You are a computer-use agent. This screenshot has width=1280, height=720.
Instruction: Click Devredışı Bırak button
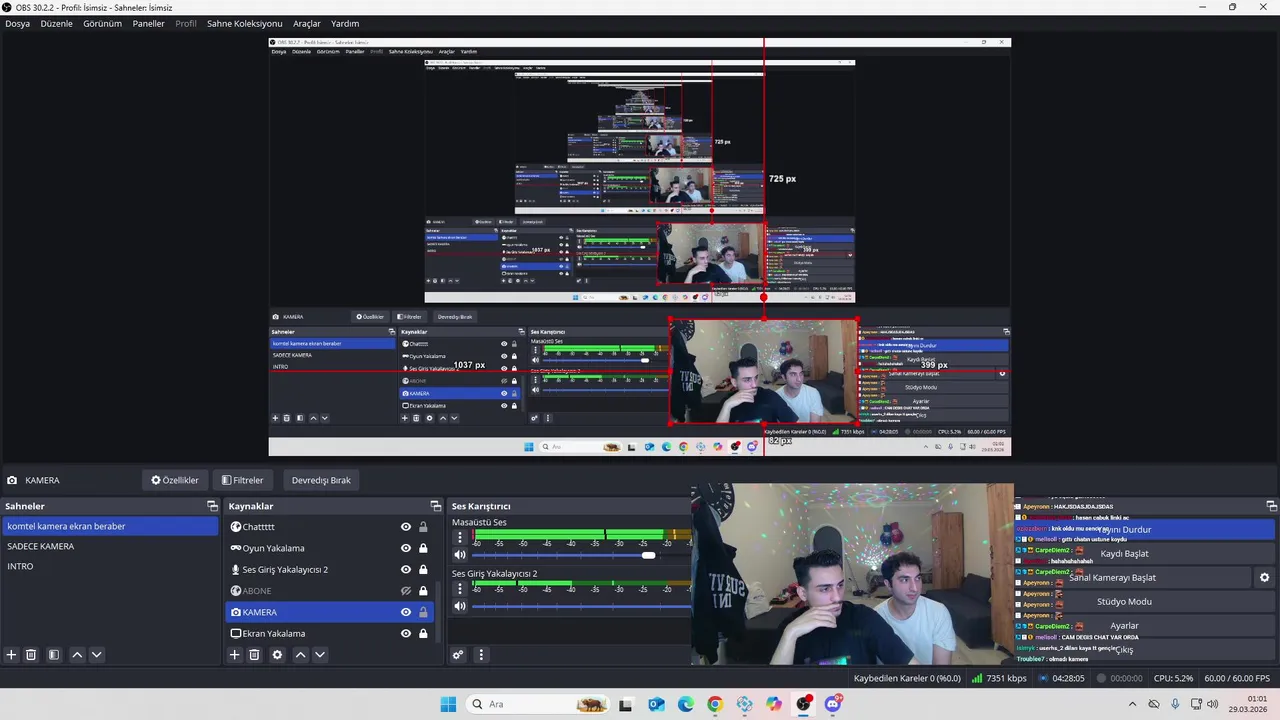(321, 480)
